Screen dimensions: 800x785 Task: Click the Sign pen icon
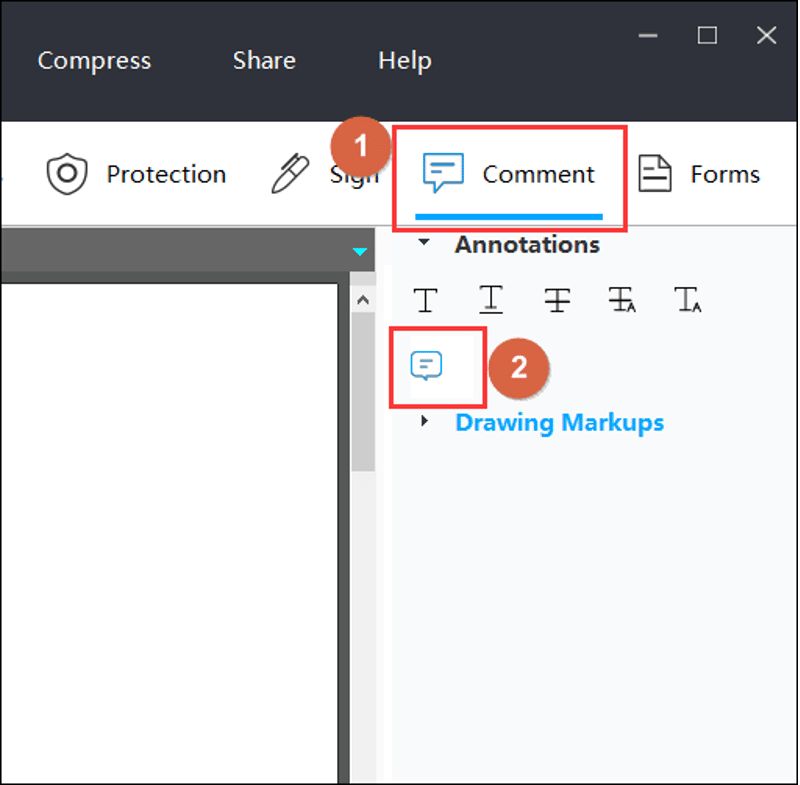tap(289, 172)
